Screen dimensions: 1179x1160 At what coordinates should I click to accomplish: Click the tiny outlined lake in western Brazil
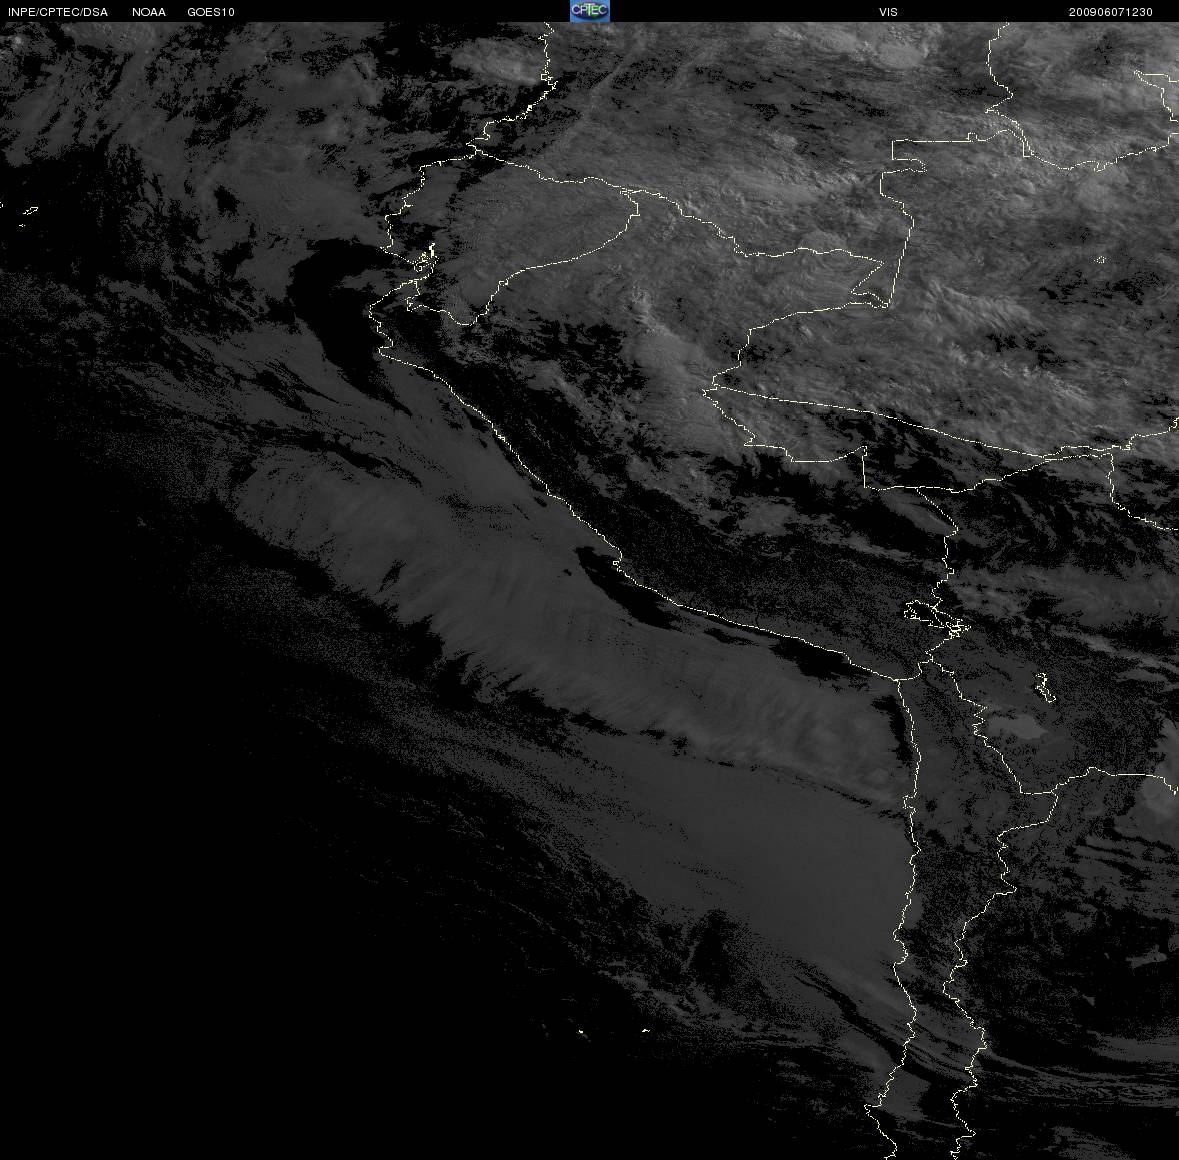tap(1101, 259)
